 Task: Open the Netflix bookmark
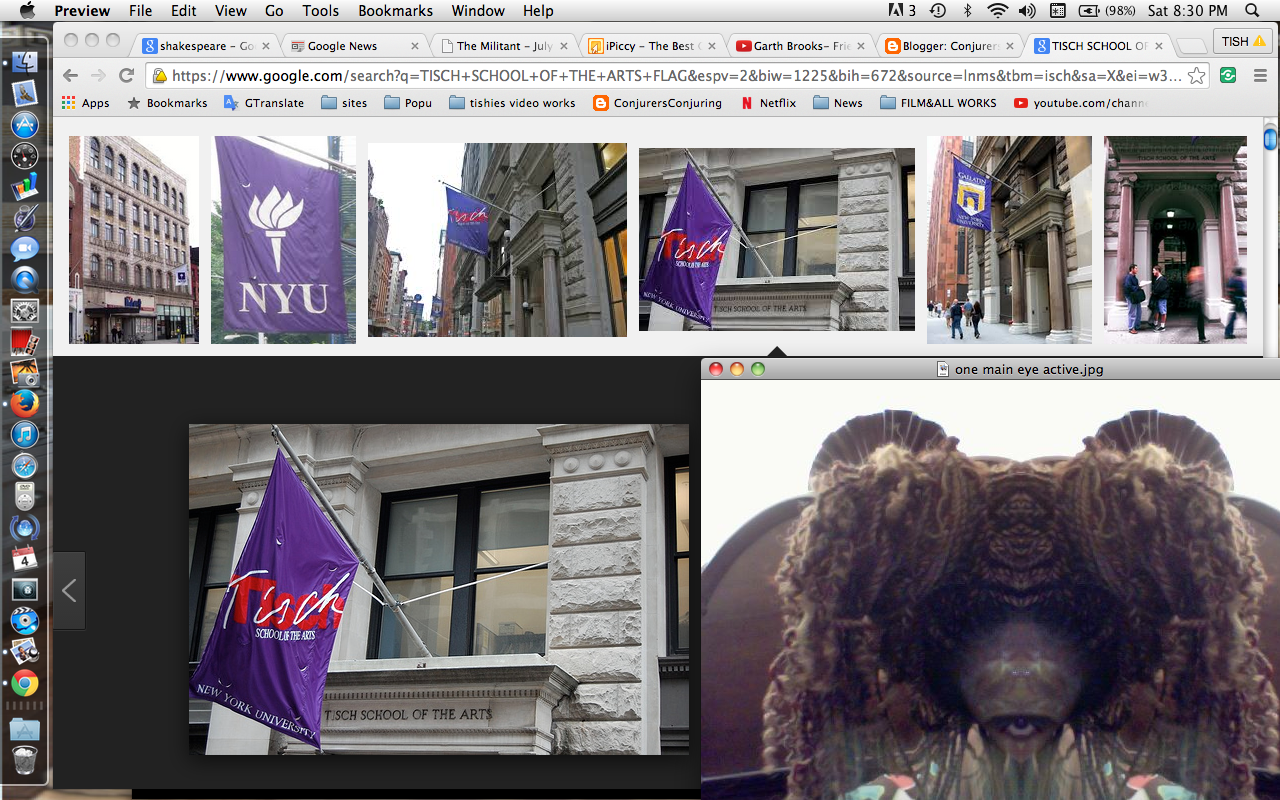tap(768, 103)
